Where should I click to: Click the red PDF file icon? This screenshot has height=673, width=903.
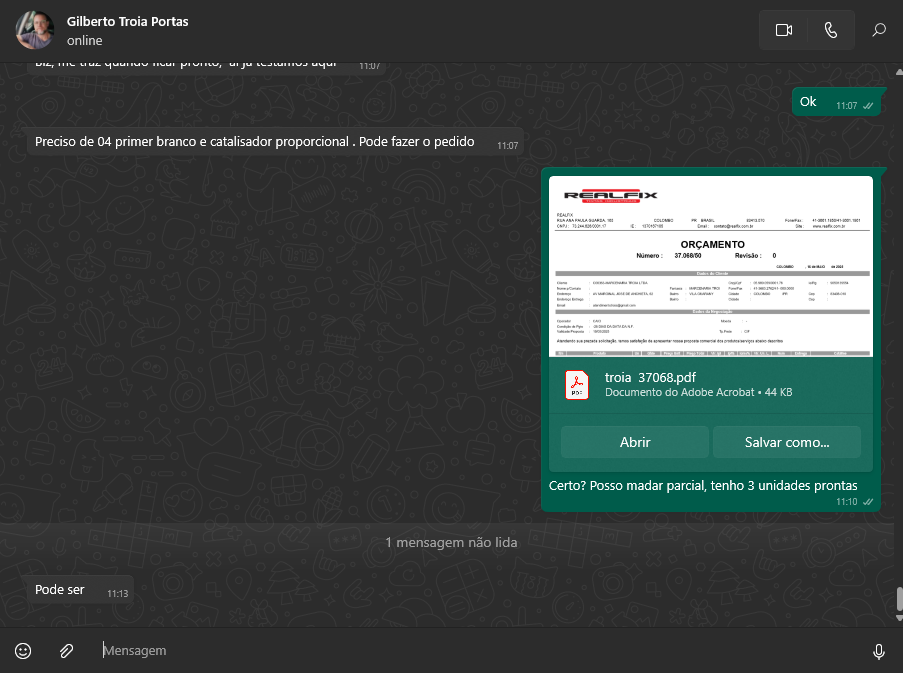pos(579,385)
